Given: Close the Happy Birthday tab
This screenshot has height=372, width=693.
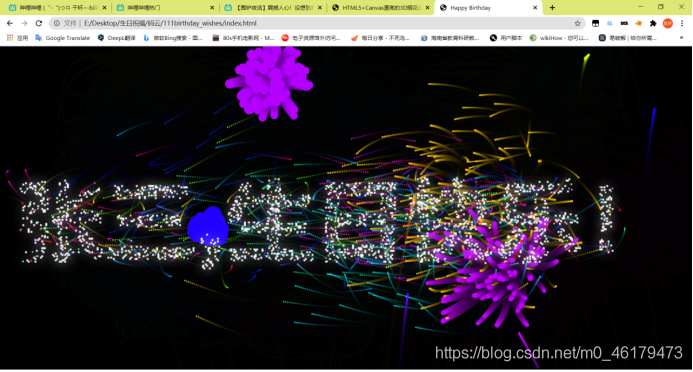Looking at the screenshot, I should pyautogui.click(x=535, y=8).
